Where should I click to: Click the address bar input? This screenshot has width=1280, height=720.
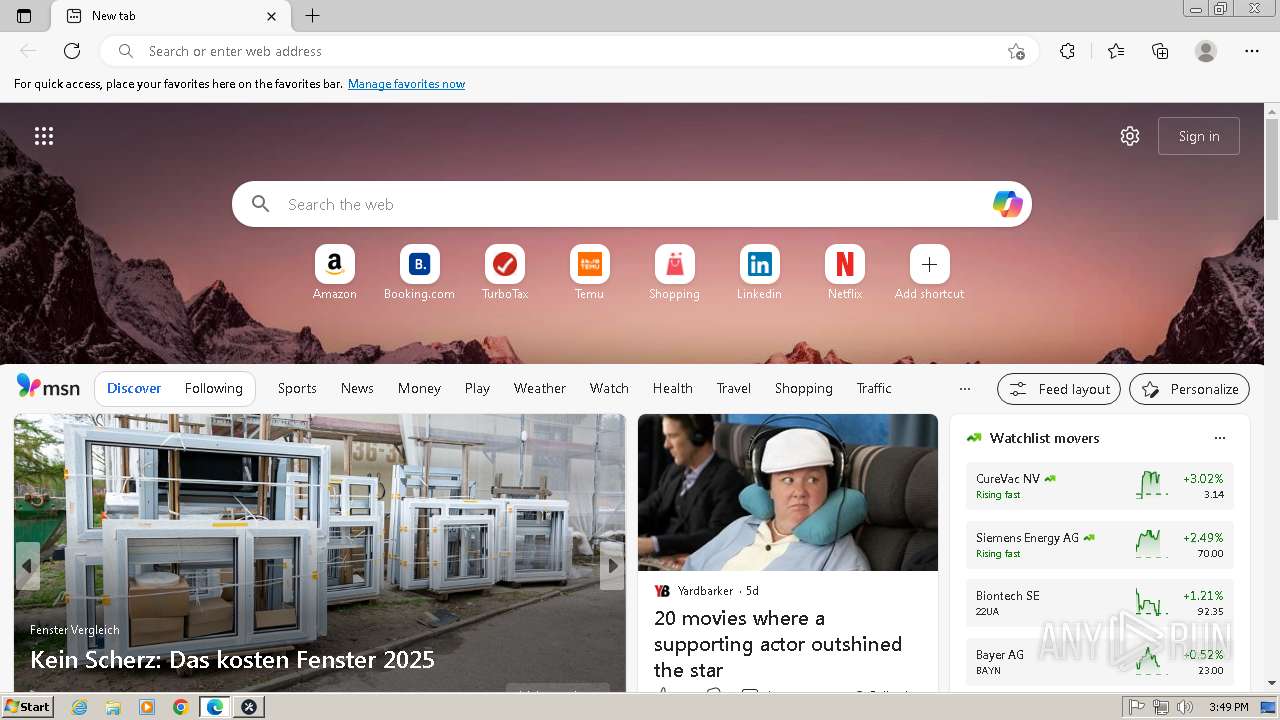pyautogui.click(x=570, y=51)
